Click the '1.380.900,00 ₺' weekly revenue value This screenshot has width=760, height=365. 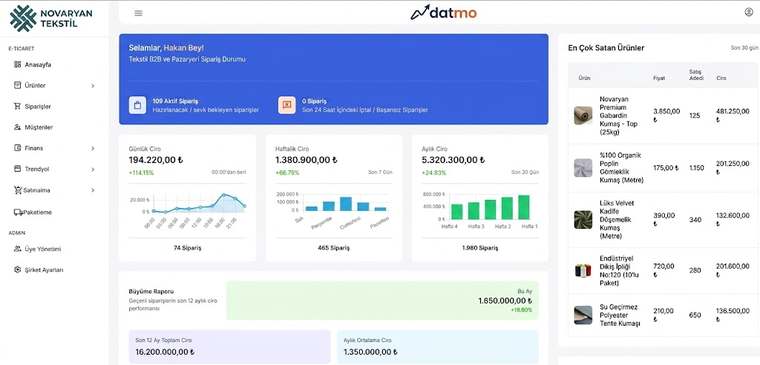tap(306, 159)
